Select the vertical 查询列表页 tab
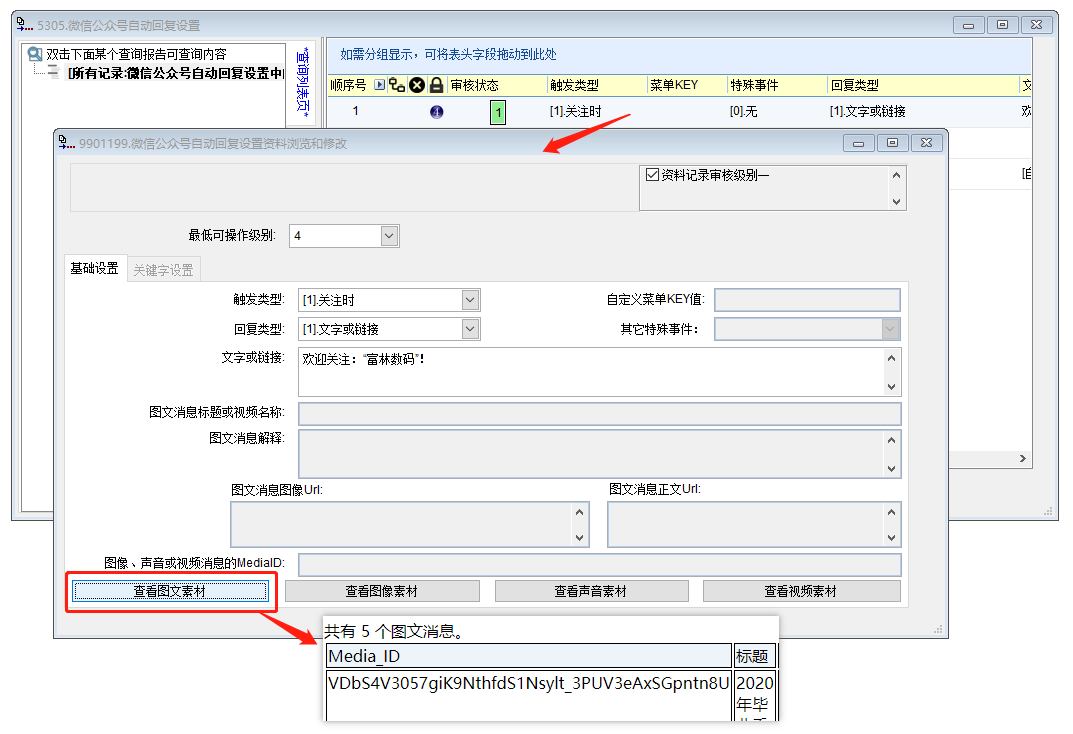Viewport: 1073px width, 734px height. coord(303,82)
